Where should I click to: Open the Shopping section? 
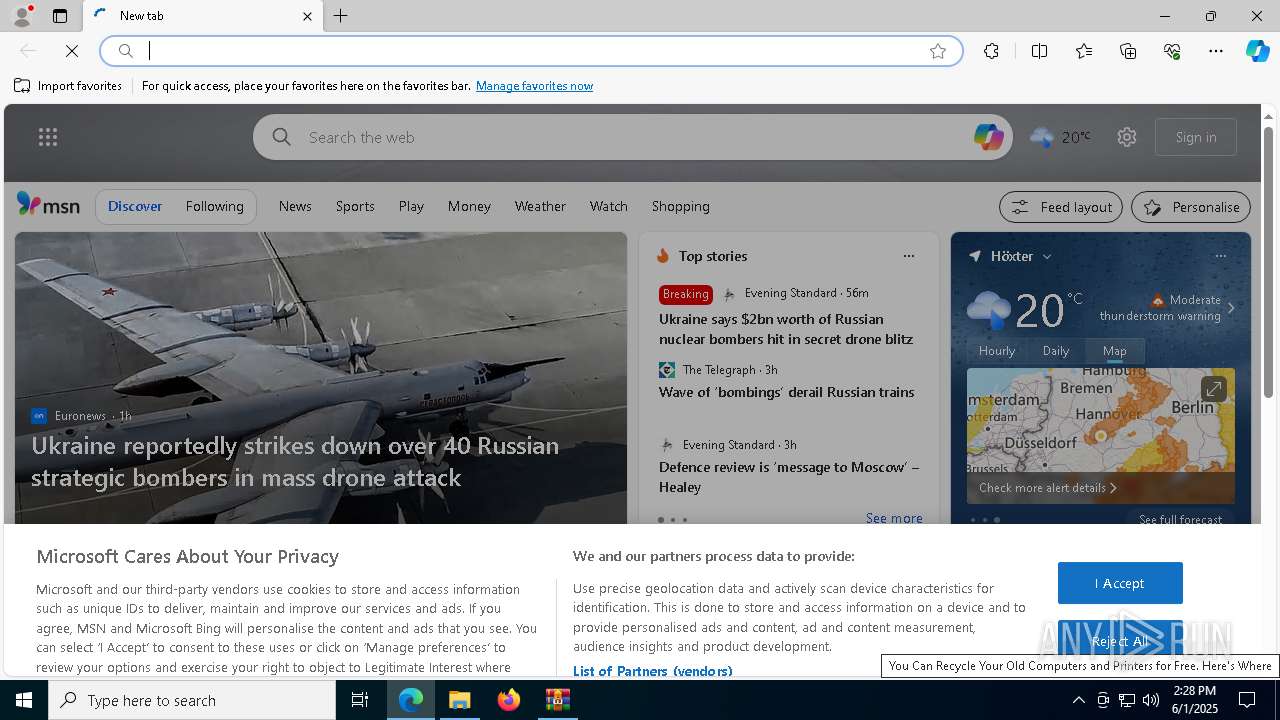click(x=681, y=206)
